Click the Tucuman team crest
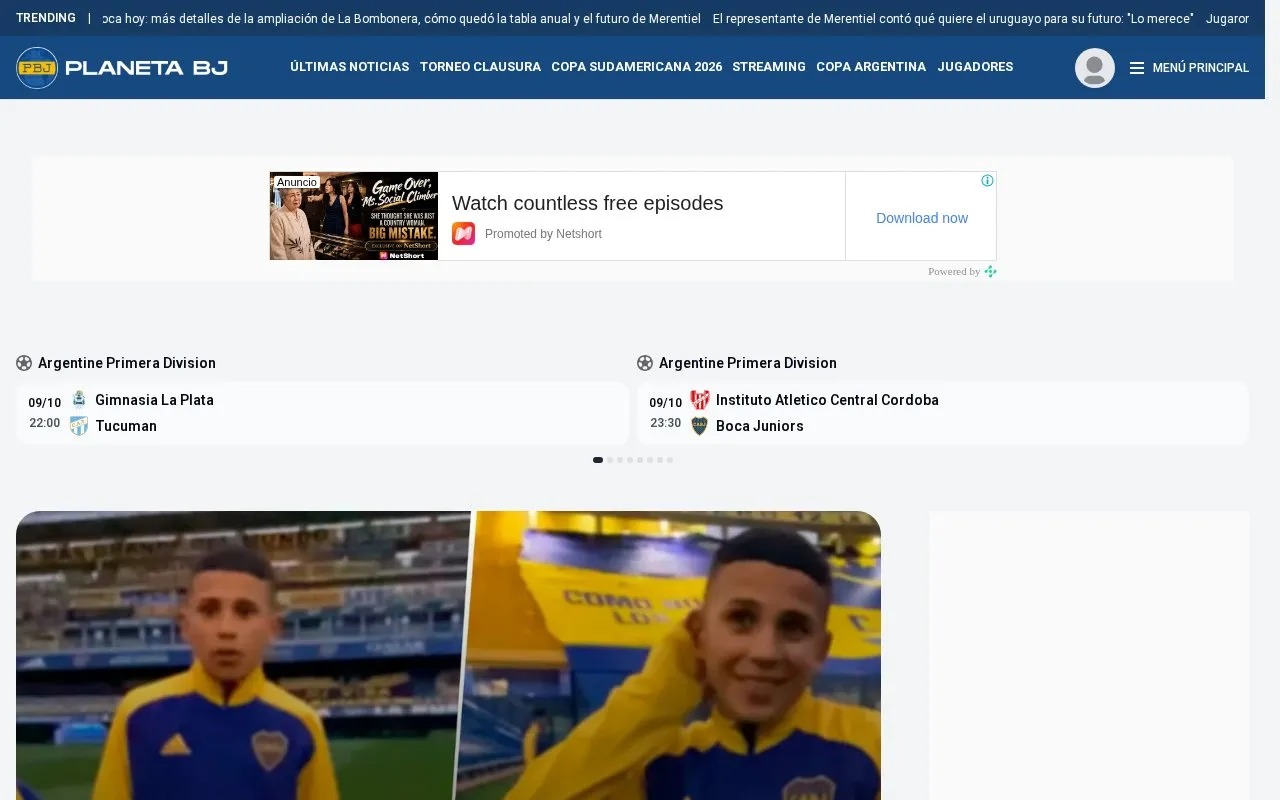 79,426
